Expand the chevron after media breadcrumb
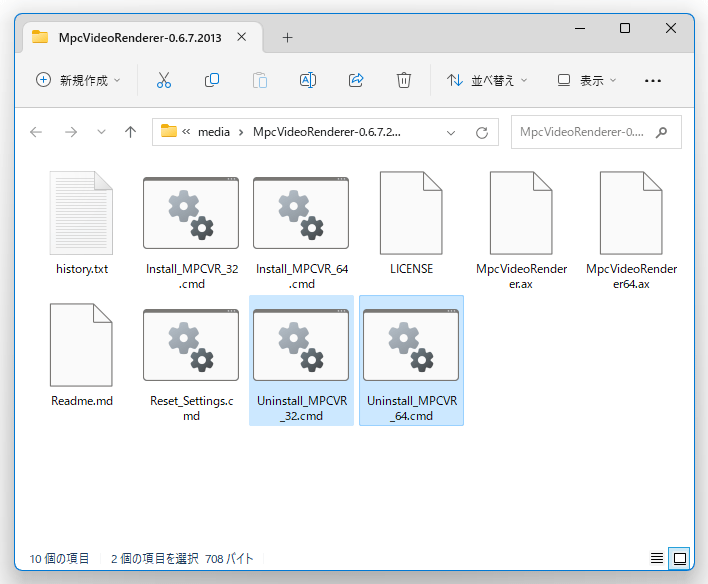Viewport: 708px width, 584px height. [x=241, y=132]
